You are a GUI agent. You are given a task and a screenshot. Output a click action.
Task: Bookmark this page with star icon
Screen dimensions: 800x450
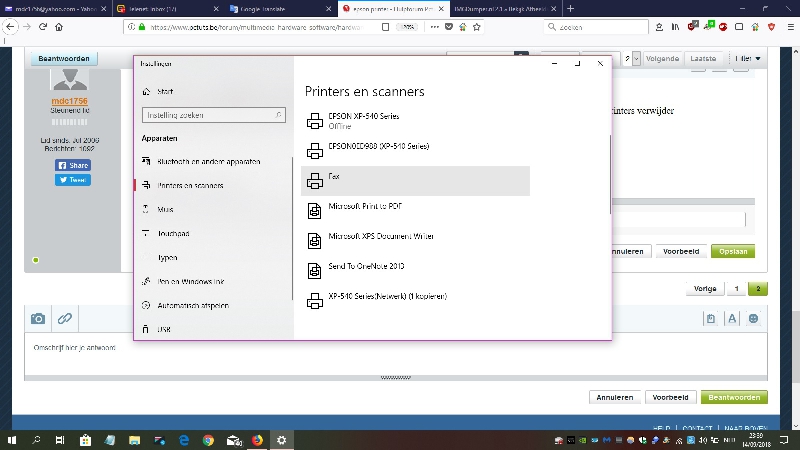point(477,27)
